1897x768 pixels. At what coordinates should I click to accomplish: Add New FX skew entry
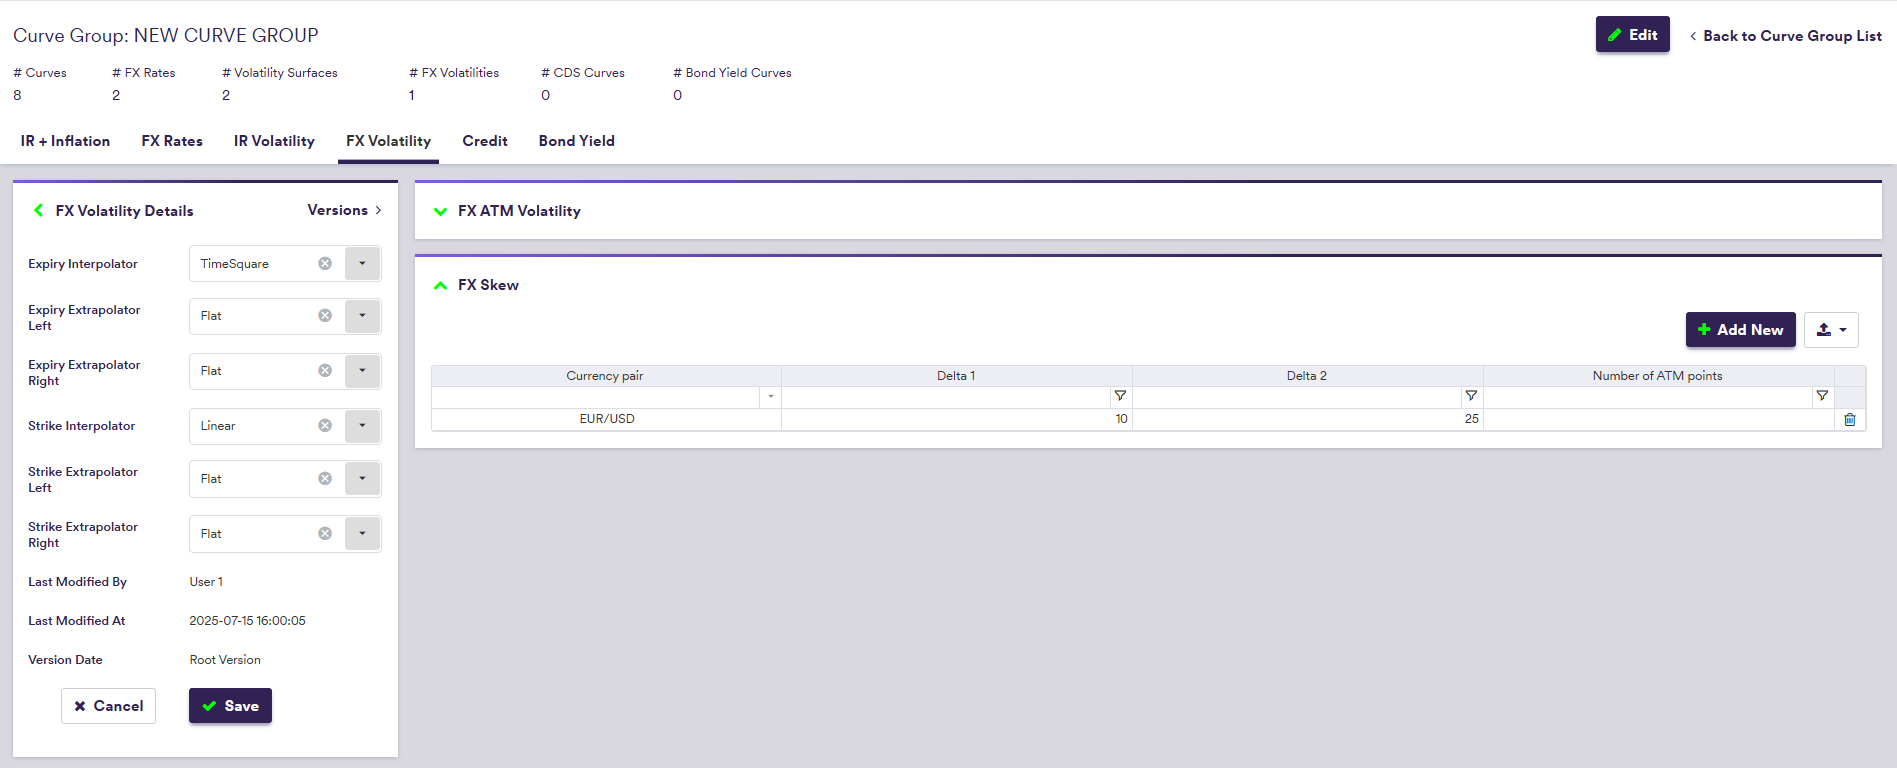coord(1740,330)
